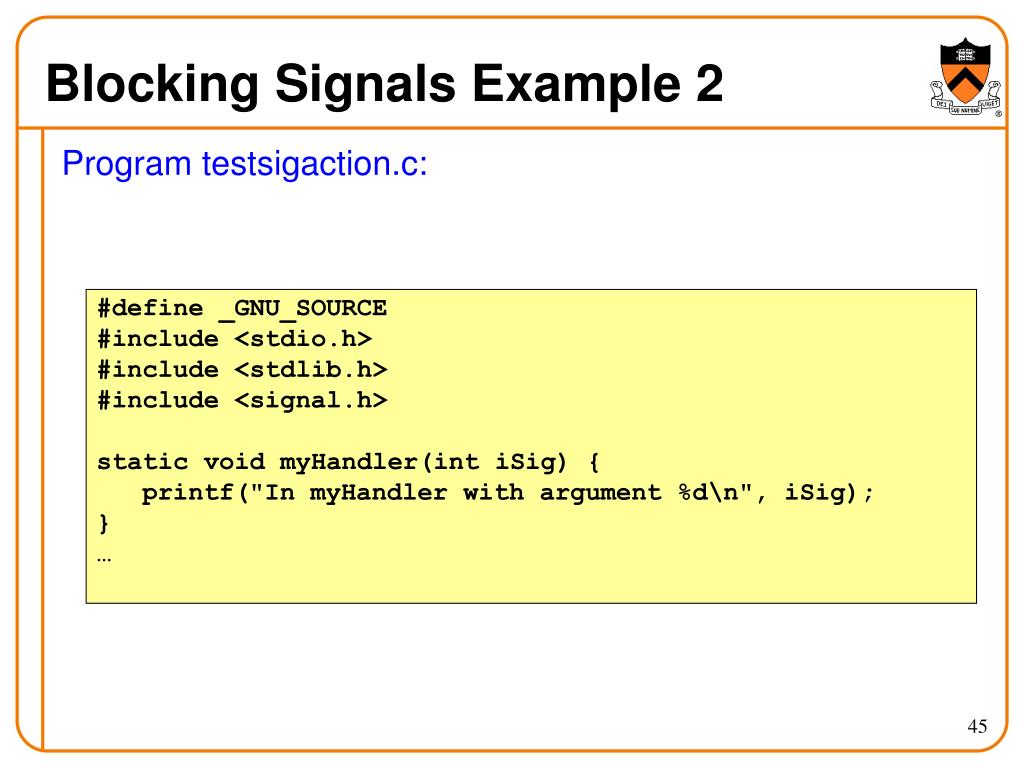Click the #define _GNU_SOURCE line

[242, 308]
